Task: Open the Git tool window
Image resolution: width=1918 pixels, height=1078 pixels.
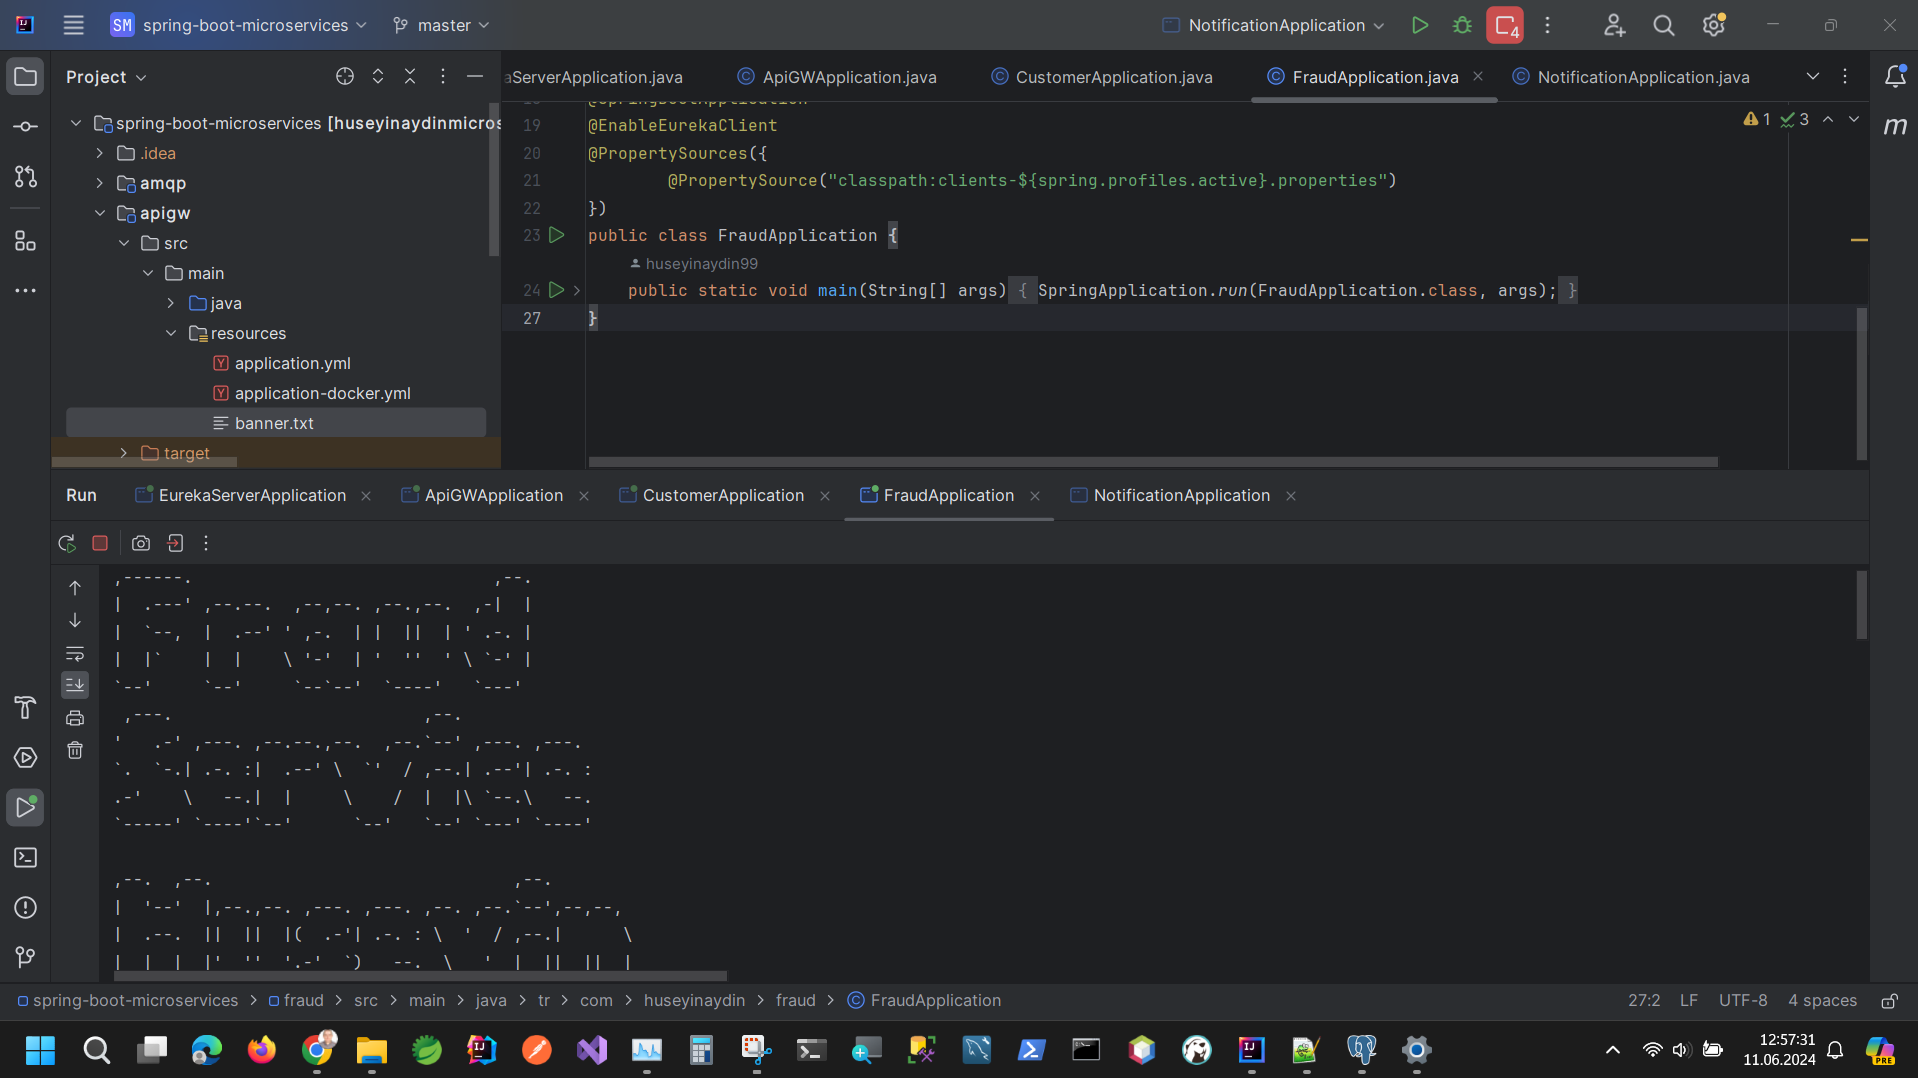Action: coord(26,958)
